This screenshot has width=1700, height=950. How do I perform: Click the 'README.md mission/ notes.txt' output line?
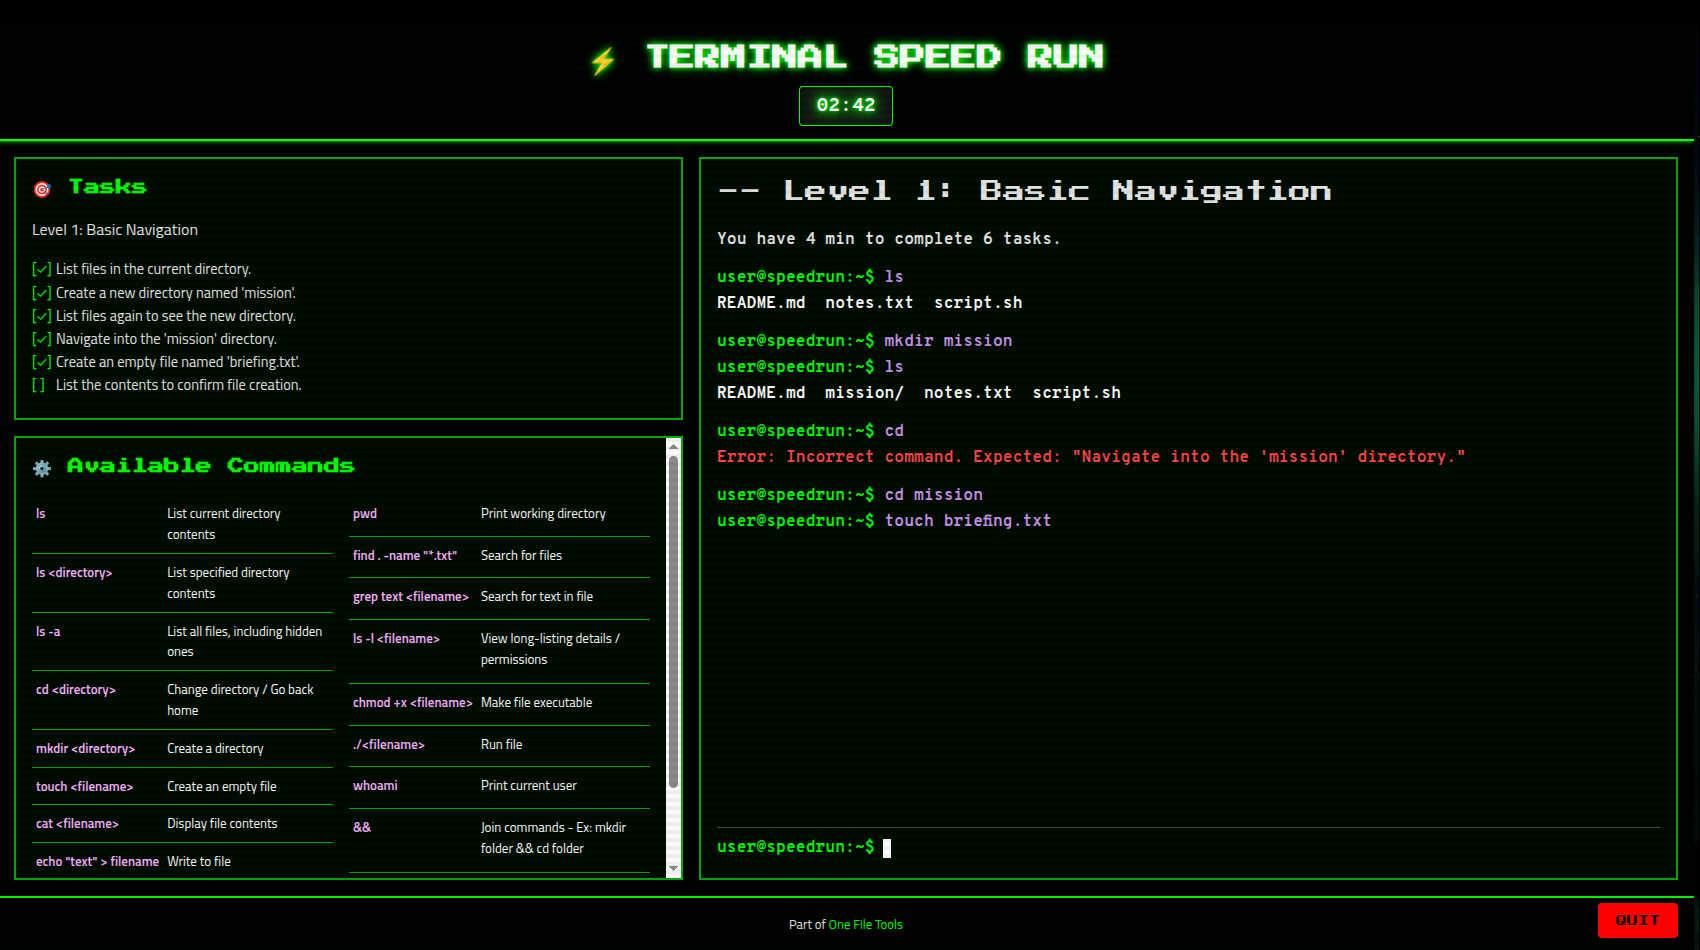tap(919, 393)
